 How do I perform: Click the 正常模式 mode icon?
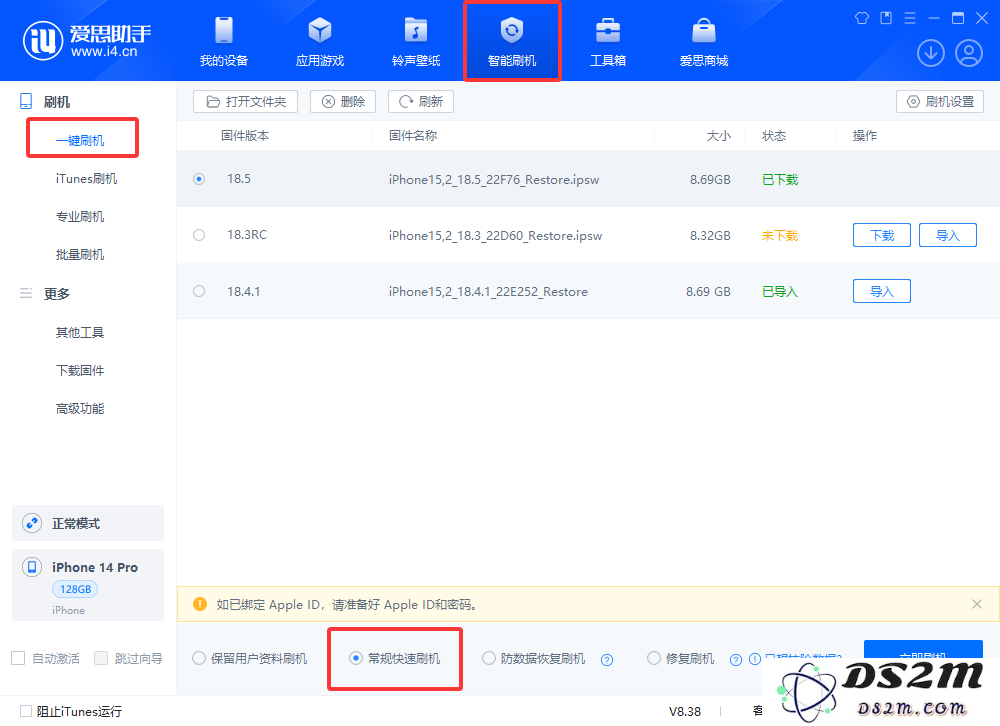pyautogui.click(x=32, y=523)
